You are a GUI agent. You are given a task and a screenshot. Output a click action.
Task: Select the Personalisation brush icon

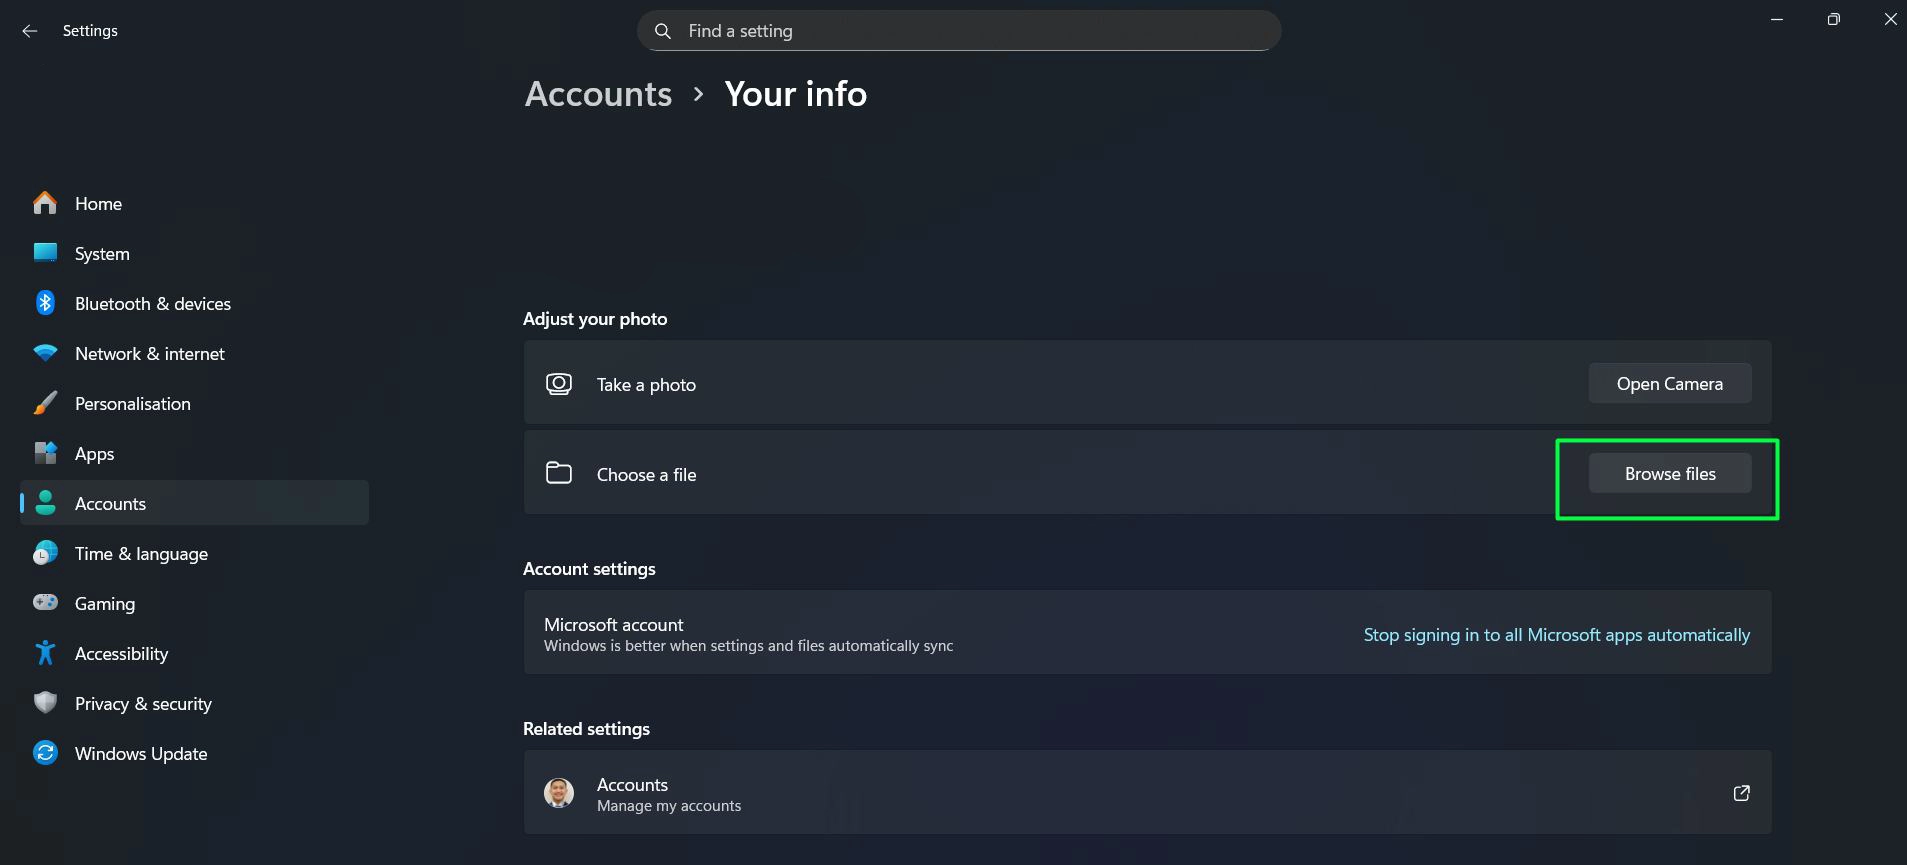point(45,402)
